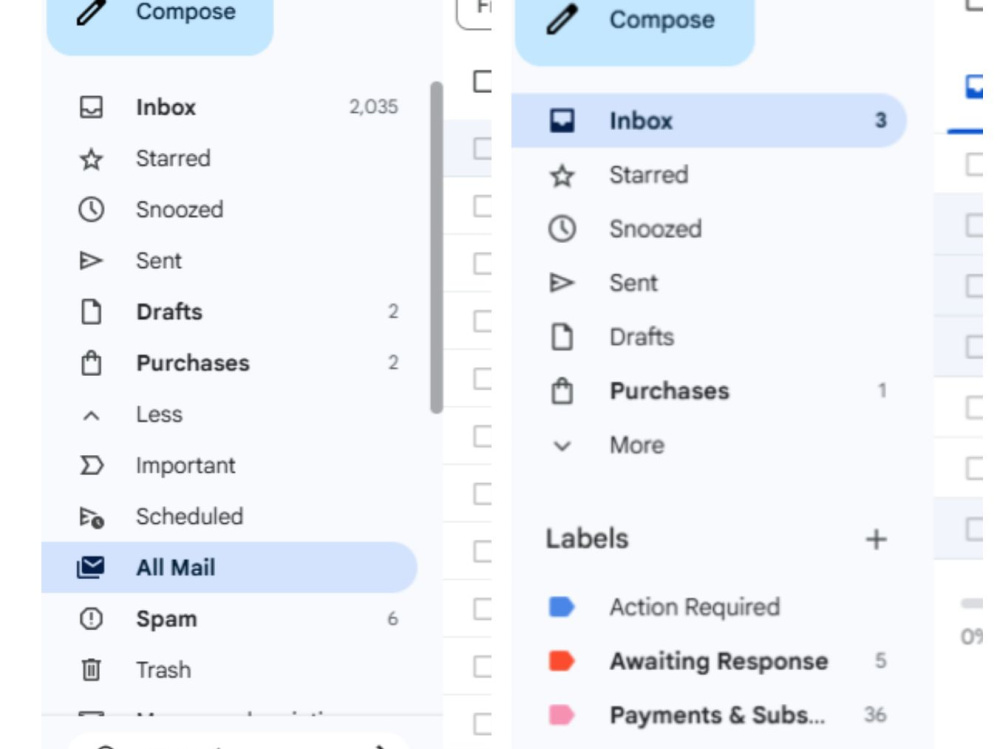Click the Compose pencil icon in left panel
1000x749 pixels.
[91, 11]
